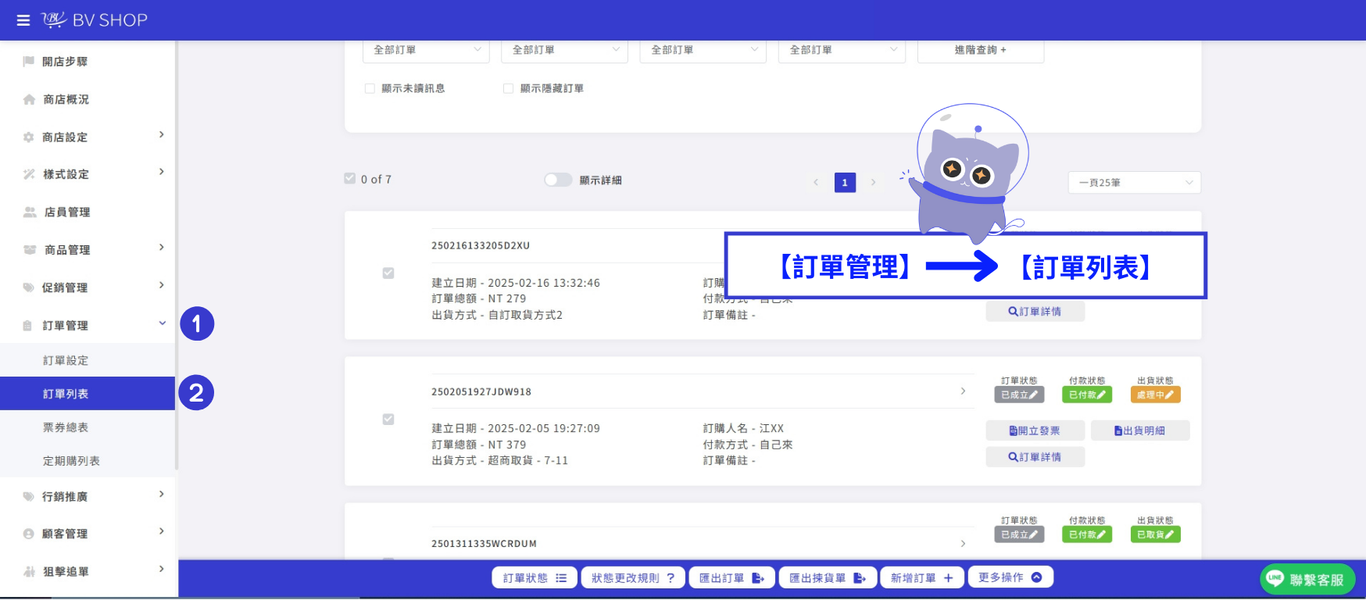The width and height of the screenshot is (1366, 600).
Task: Open 開店步驟 via its flag icon
Action: point(28,62)
